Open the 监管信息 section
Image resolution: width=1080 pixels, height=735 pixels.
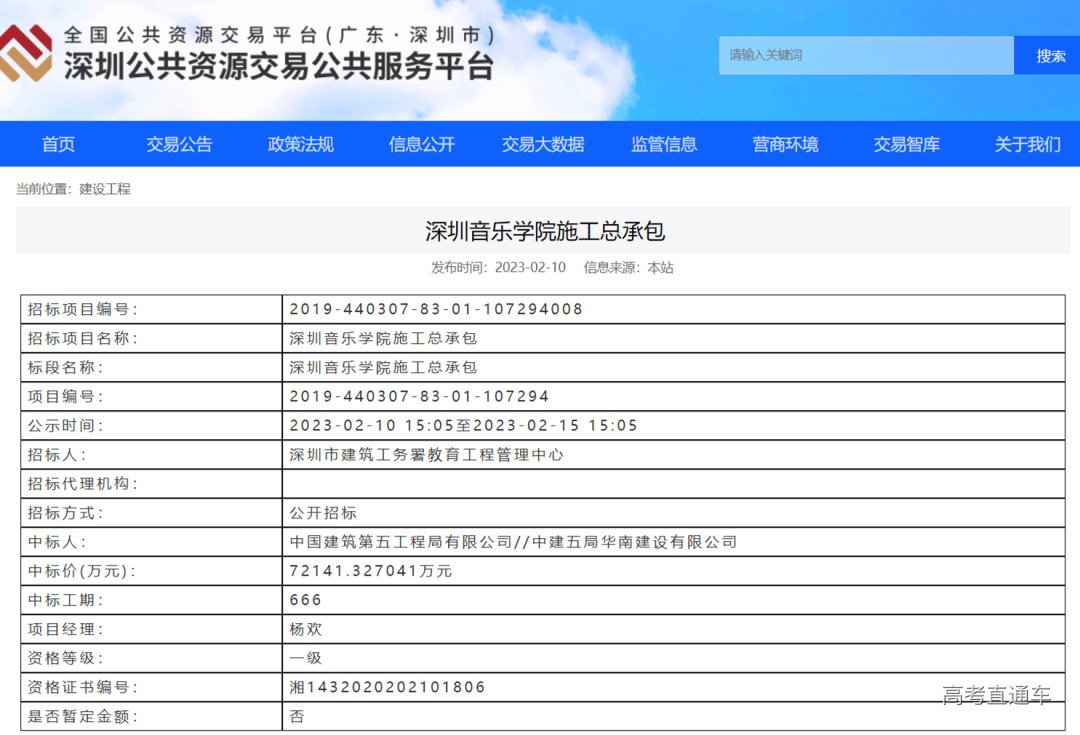tap(665, 144)
